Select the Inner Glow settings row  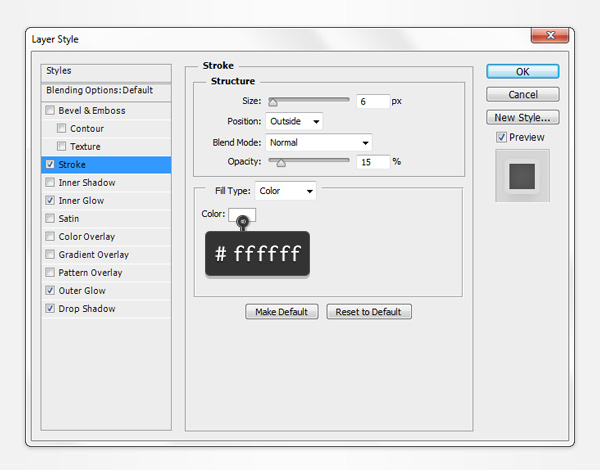tap(106, 201)
